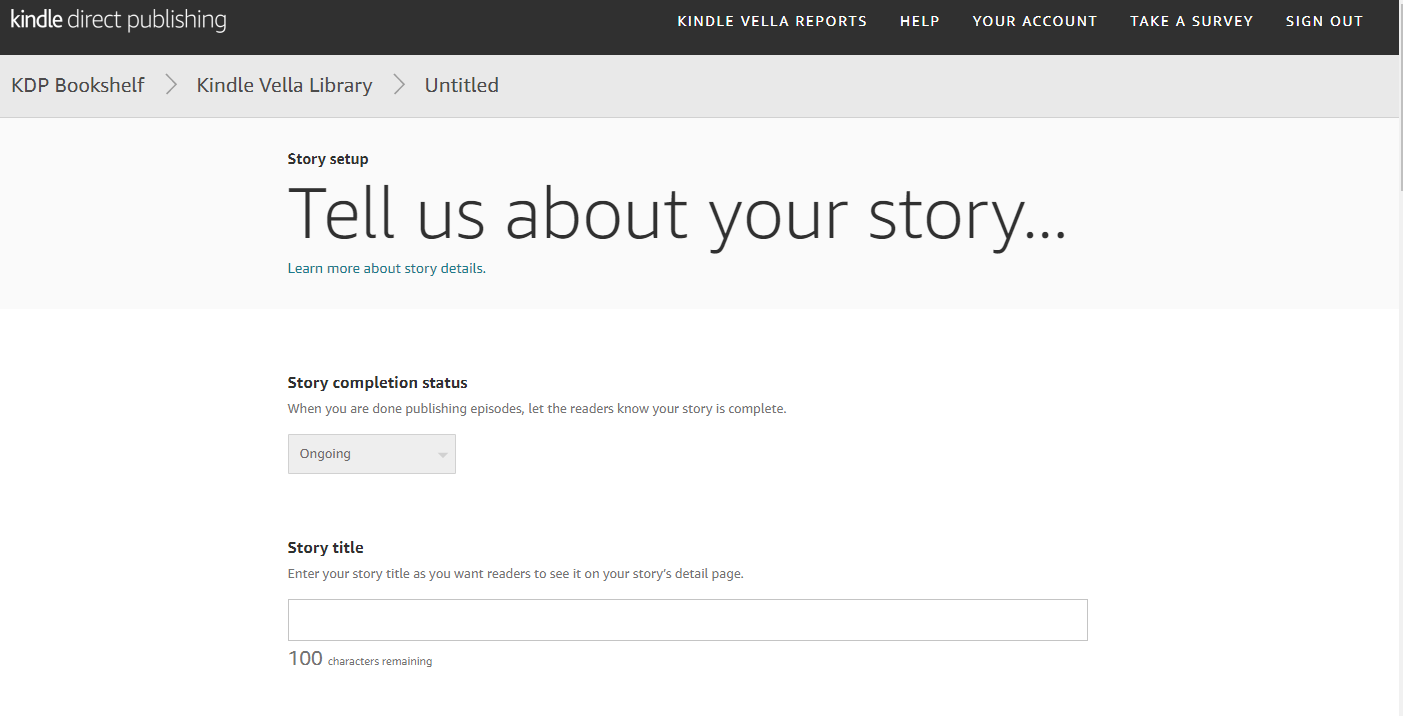Click the Story title field label
This screenshot has height=716, width=1403.
click(325, 548)
